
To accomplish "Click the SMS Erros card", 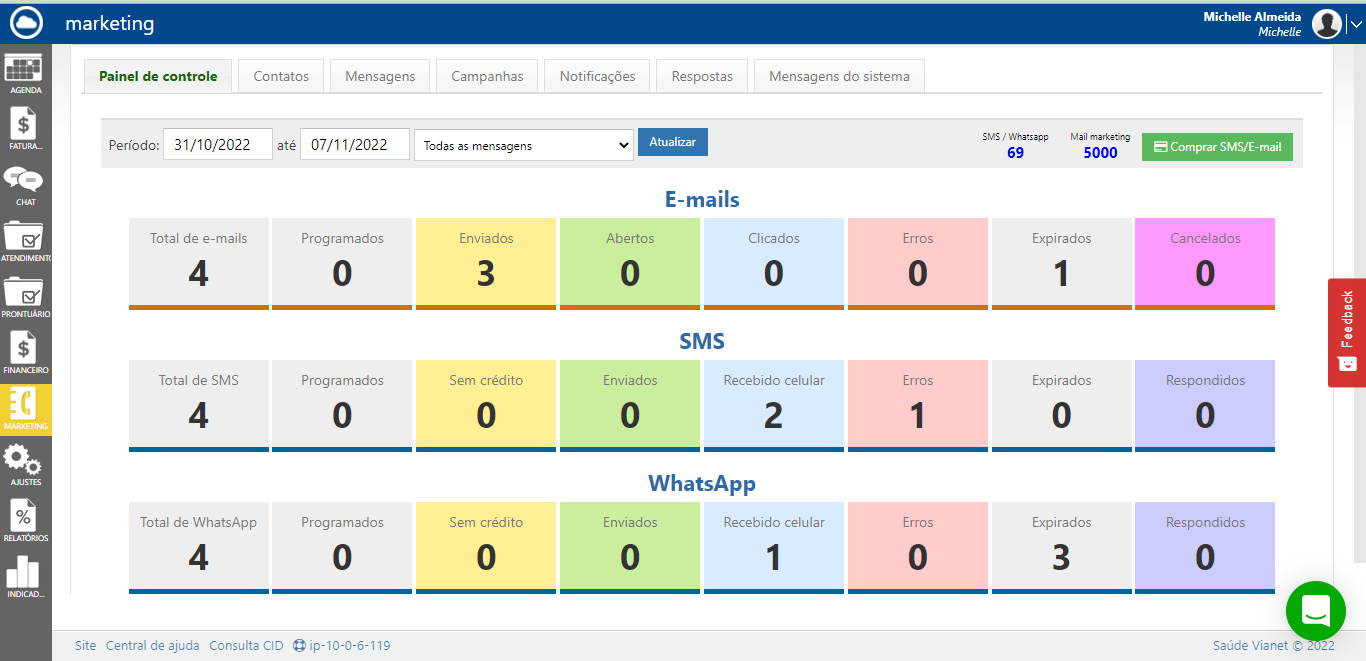I will pos(918,406).
